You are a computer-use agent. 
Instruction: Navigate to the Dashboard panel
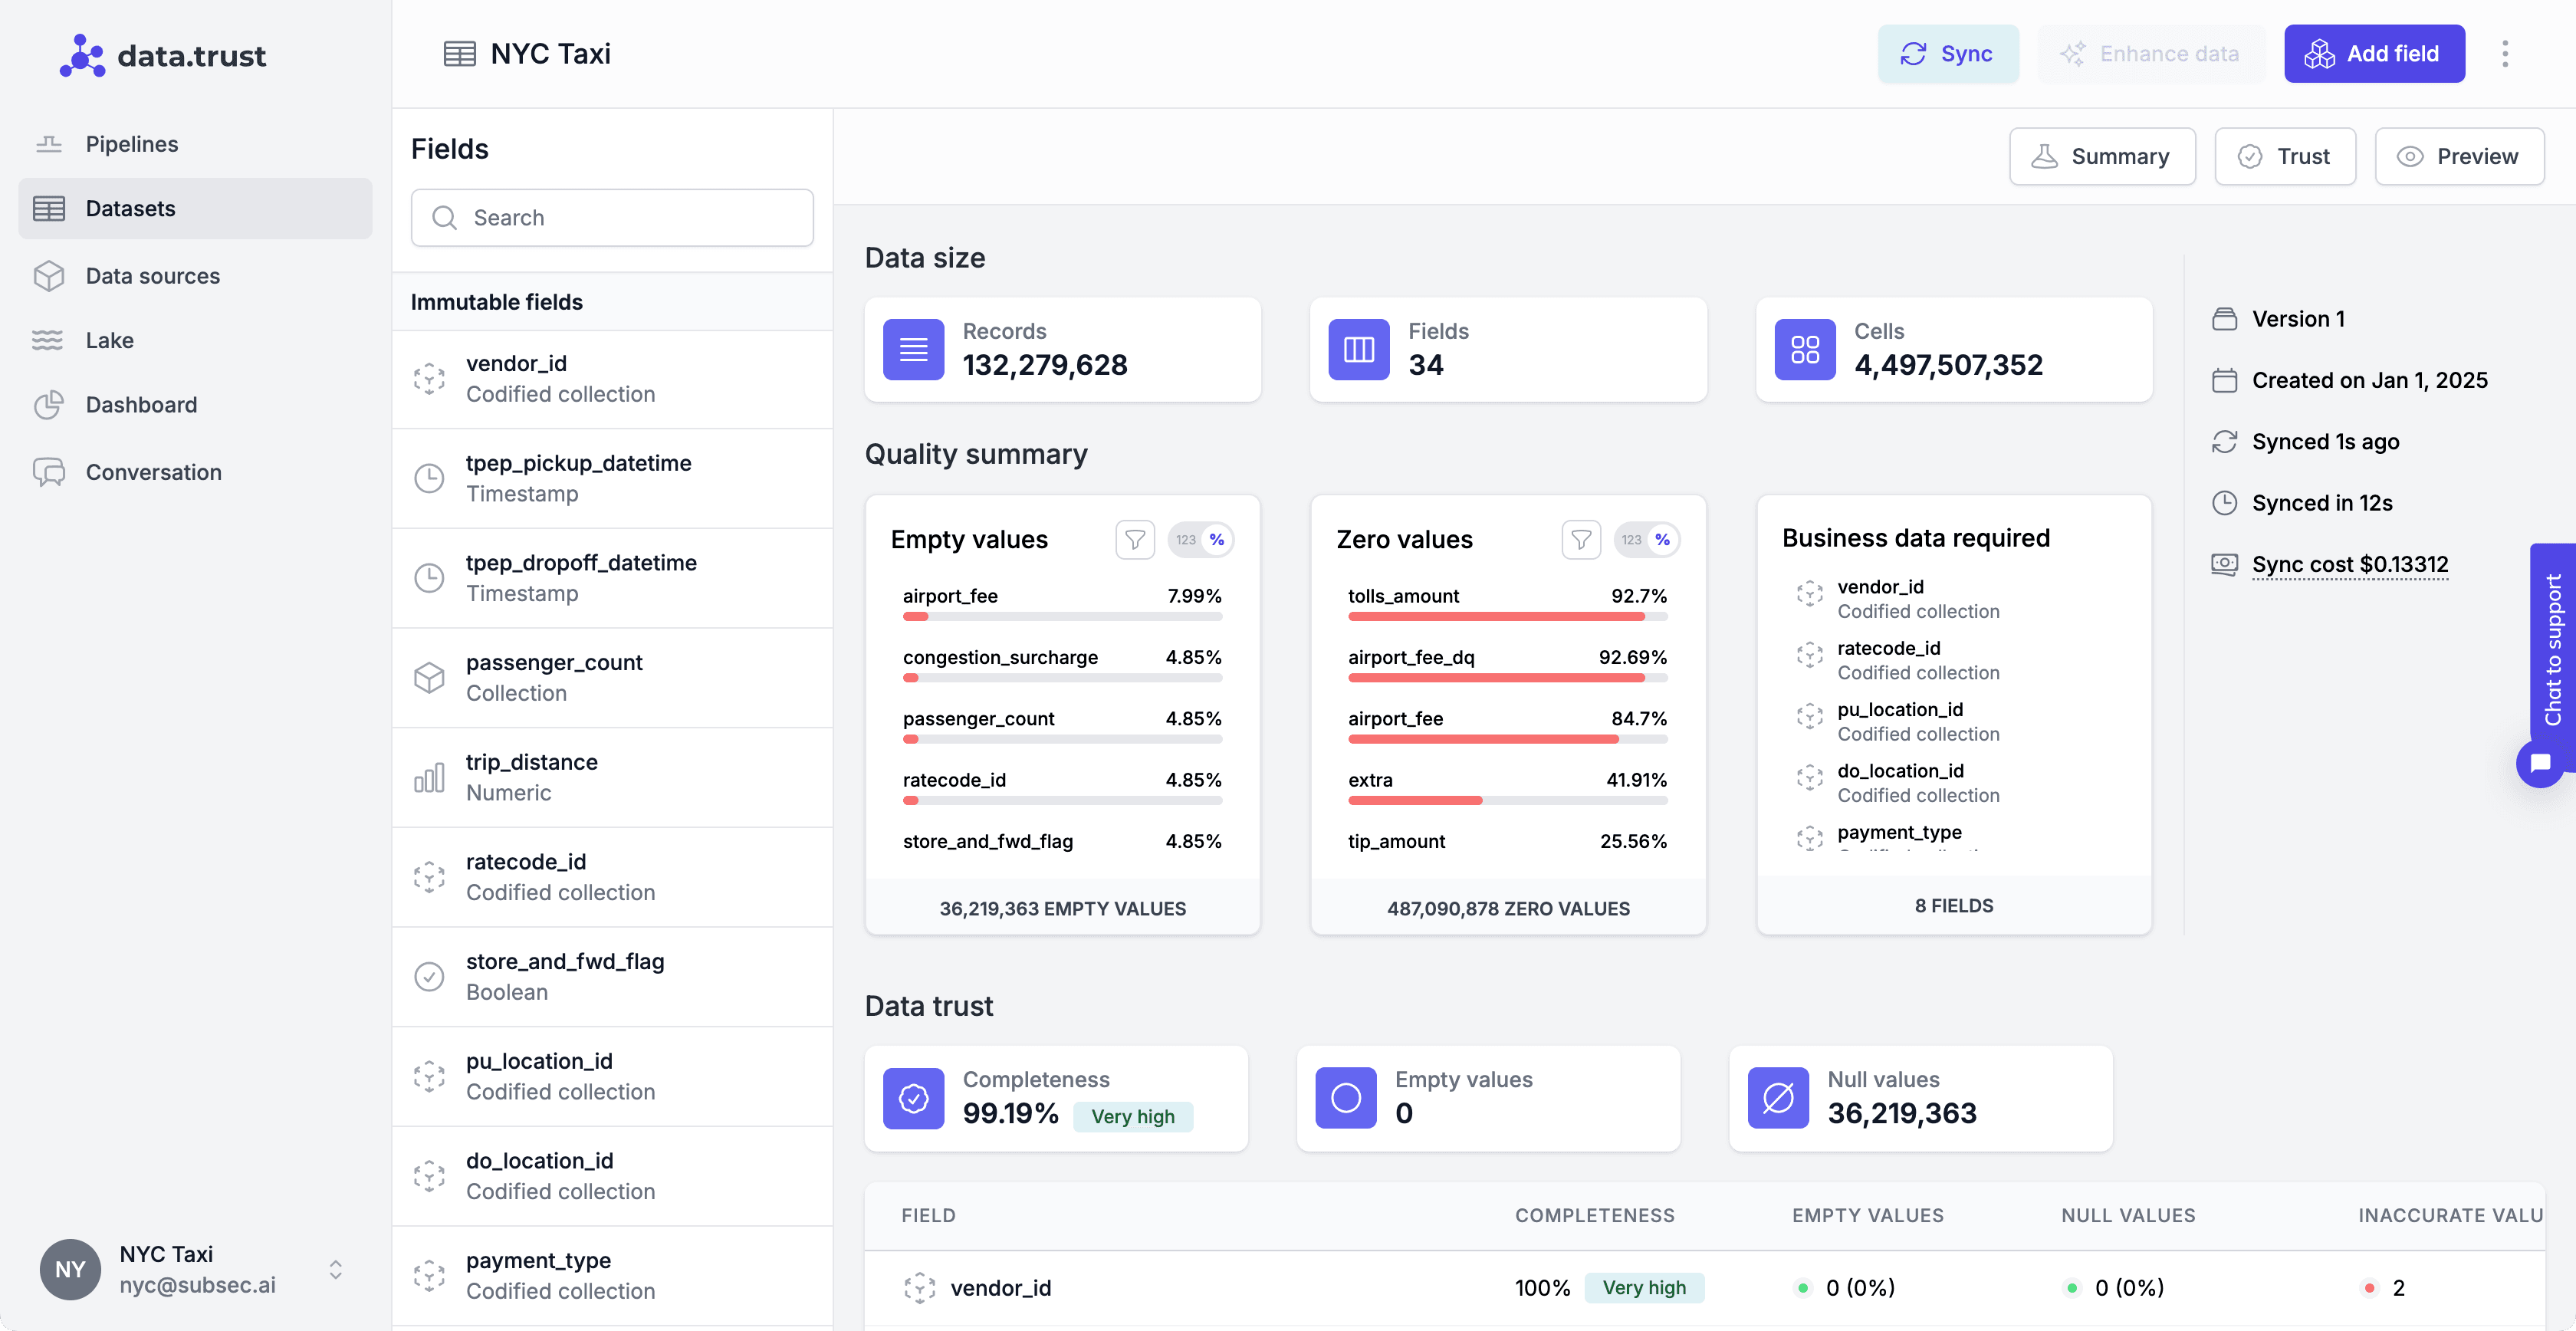tap(140, 404)
